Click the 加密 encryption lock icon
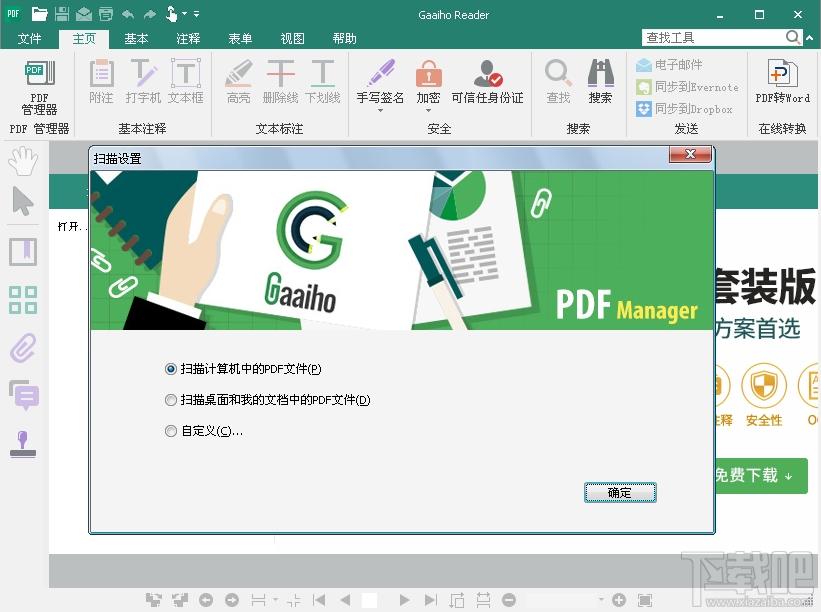This screenshot has width=821, height=612. 428,73
